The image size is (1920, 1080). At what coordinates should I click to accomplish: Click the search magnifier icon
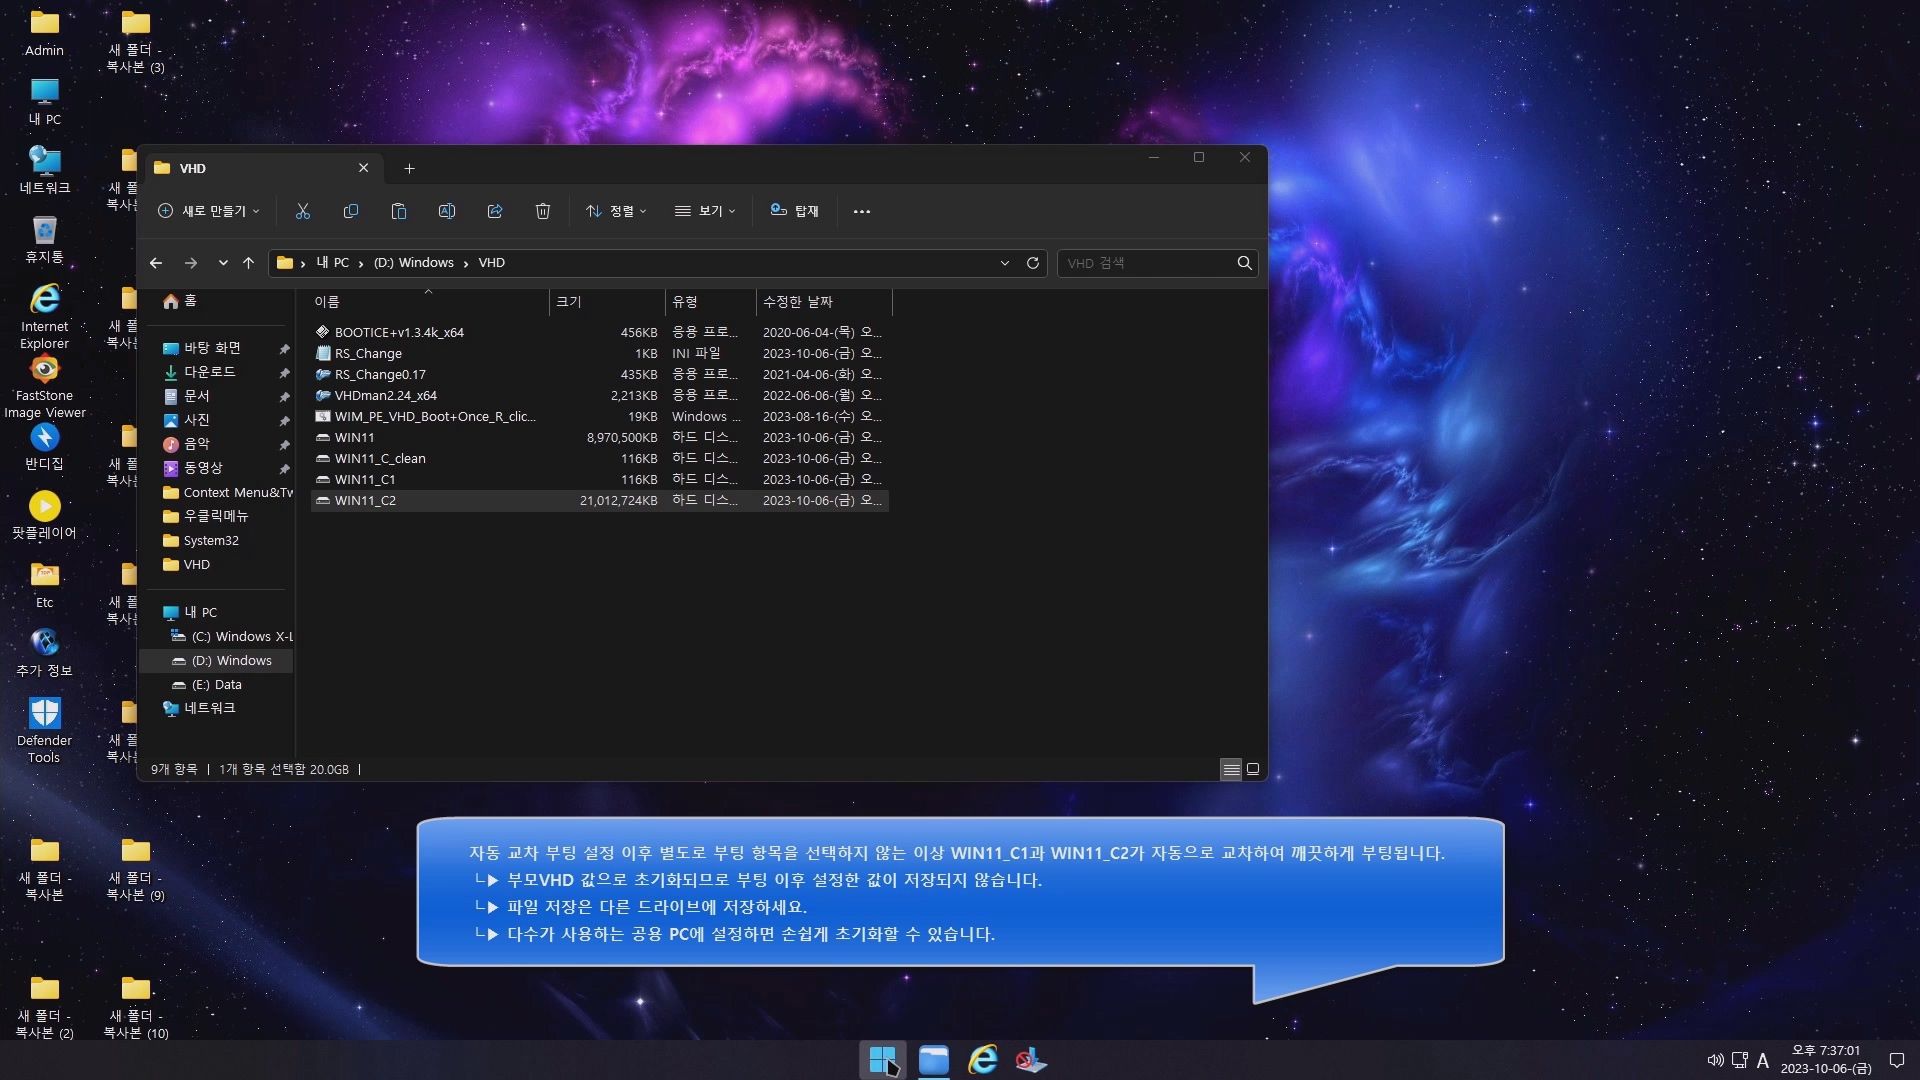click(x=1244, y=263)
